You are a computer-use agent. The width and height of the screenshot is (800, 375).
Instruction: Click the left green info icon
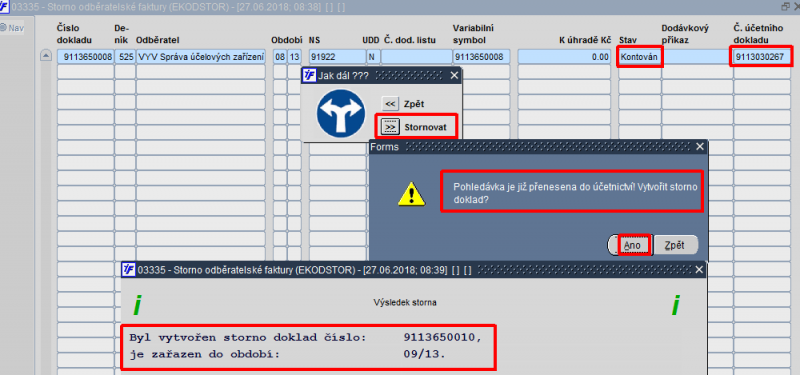pyautogui.click(x=137, y=305)
